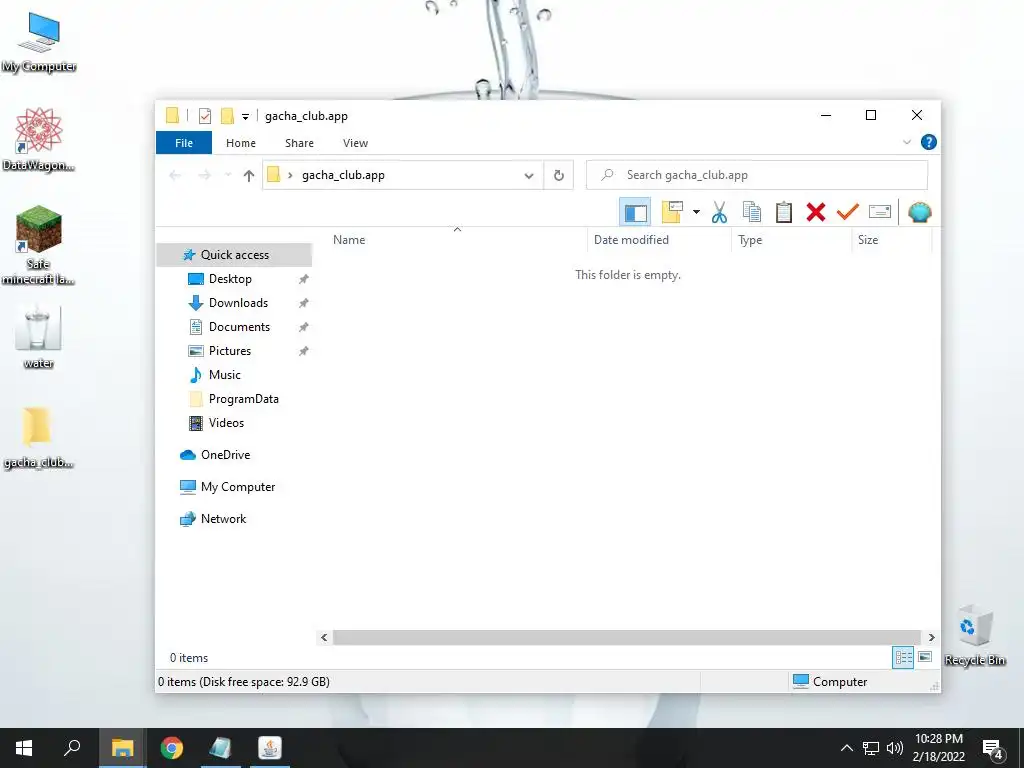Open the folder options dropdown arrow
The width and height of the screenshot is (1024, 768).
pyautogui.click(x=696, y=212)
